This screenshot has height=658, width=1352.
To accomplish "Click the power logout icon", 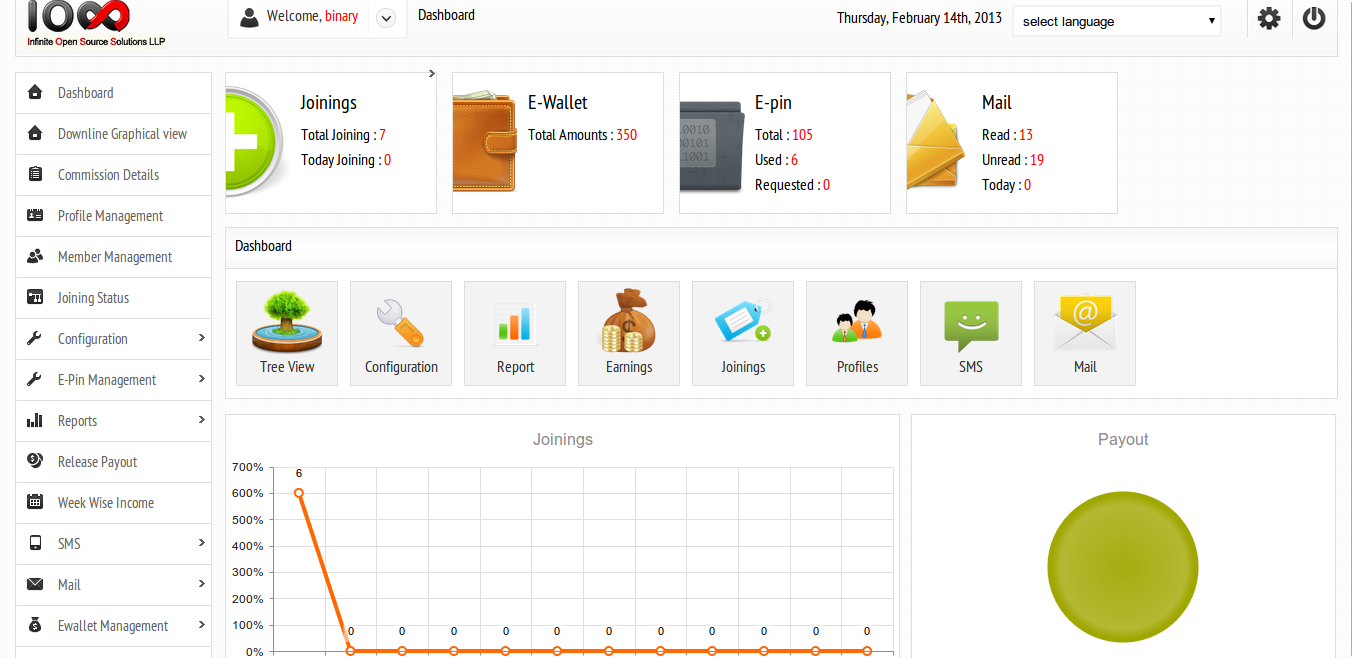I will [x=1314, y=18].
